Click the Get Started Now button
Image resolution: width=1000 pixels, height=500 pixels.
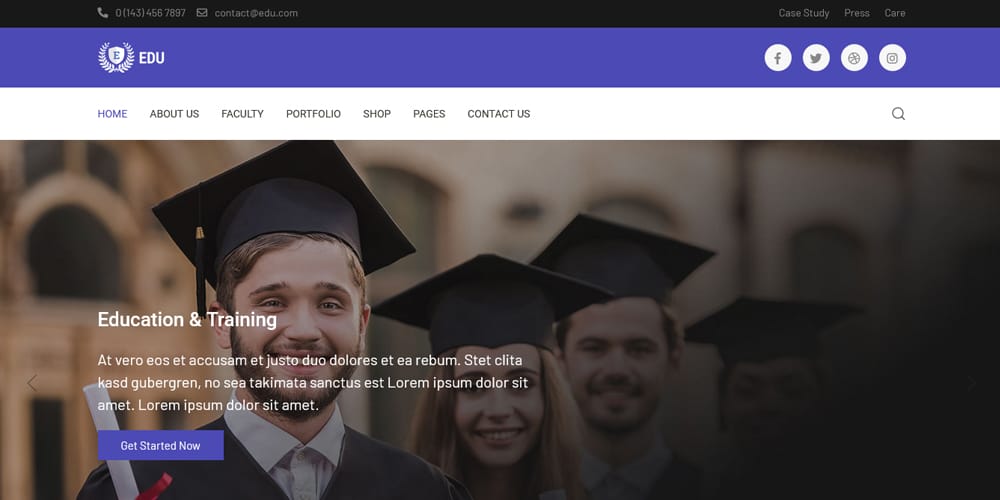coord(161,445)
